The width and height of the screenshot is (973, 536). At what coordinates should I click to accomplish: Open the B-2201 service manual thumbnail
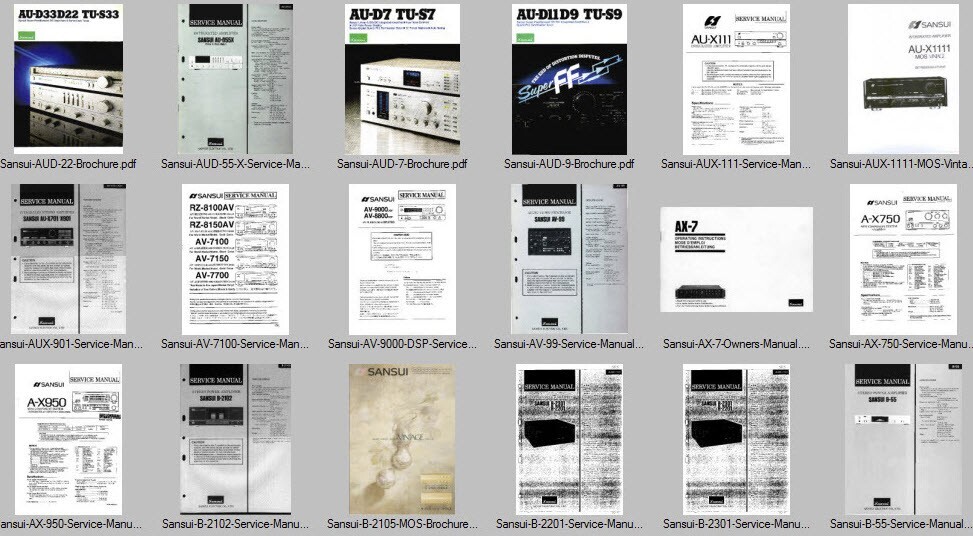pyautogui.click(x=569, y=439)
